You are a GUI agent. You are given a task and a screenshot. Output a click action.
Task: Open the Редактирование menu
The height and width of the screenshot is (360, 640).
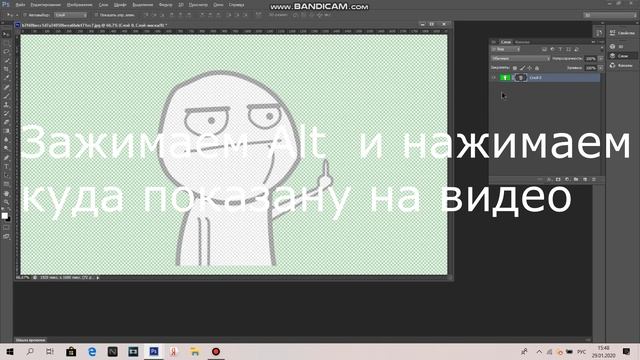pos(45,5)
